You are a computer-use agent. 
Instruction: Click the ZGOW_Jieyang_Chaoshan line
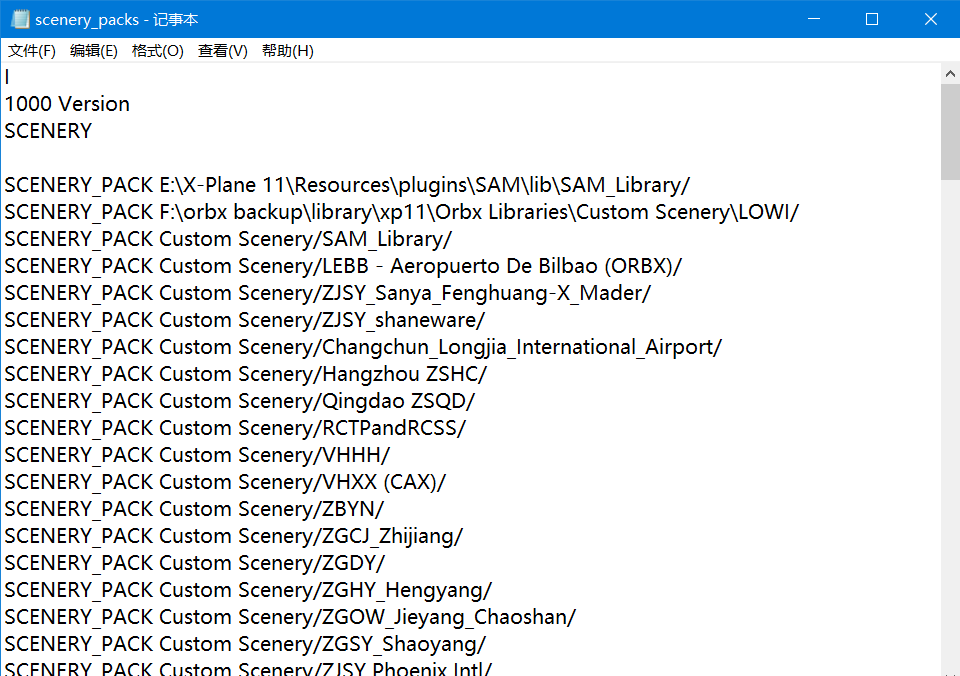click(x=291, y=616)
